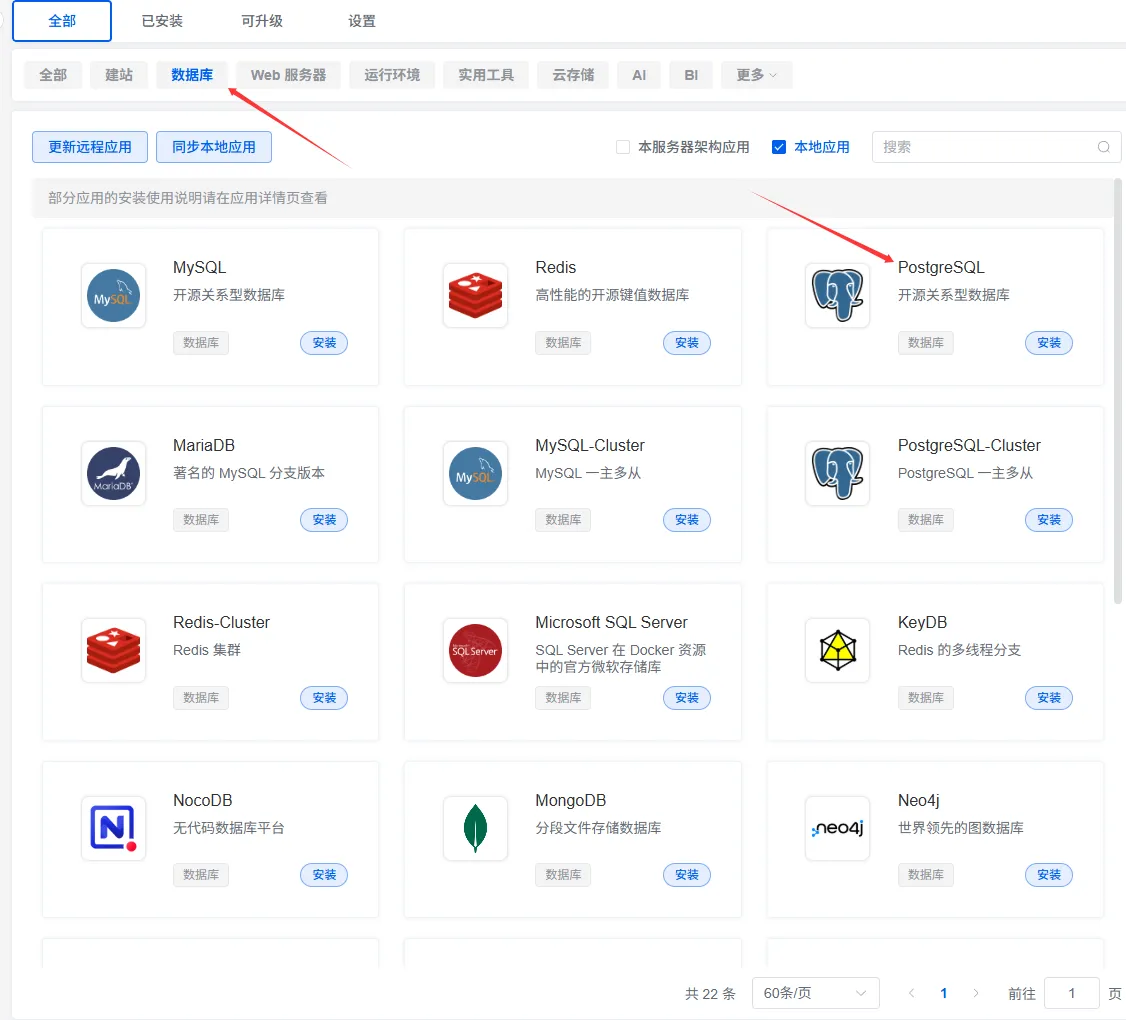Open the 60条/页 page size dropdown

click(x=815, y=993)
